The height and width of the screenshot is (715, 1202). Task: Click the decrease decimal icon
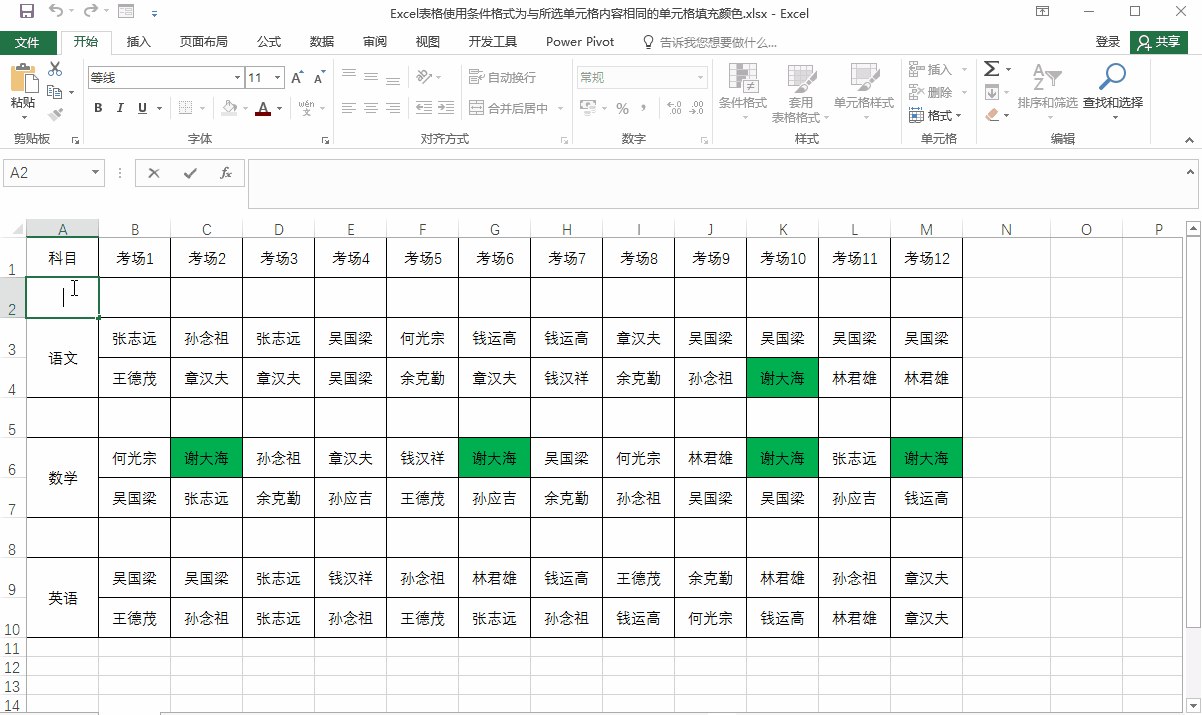coord(696,108)
